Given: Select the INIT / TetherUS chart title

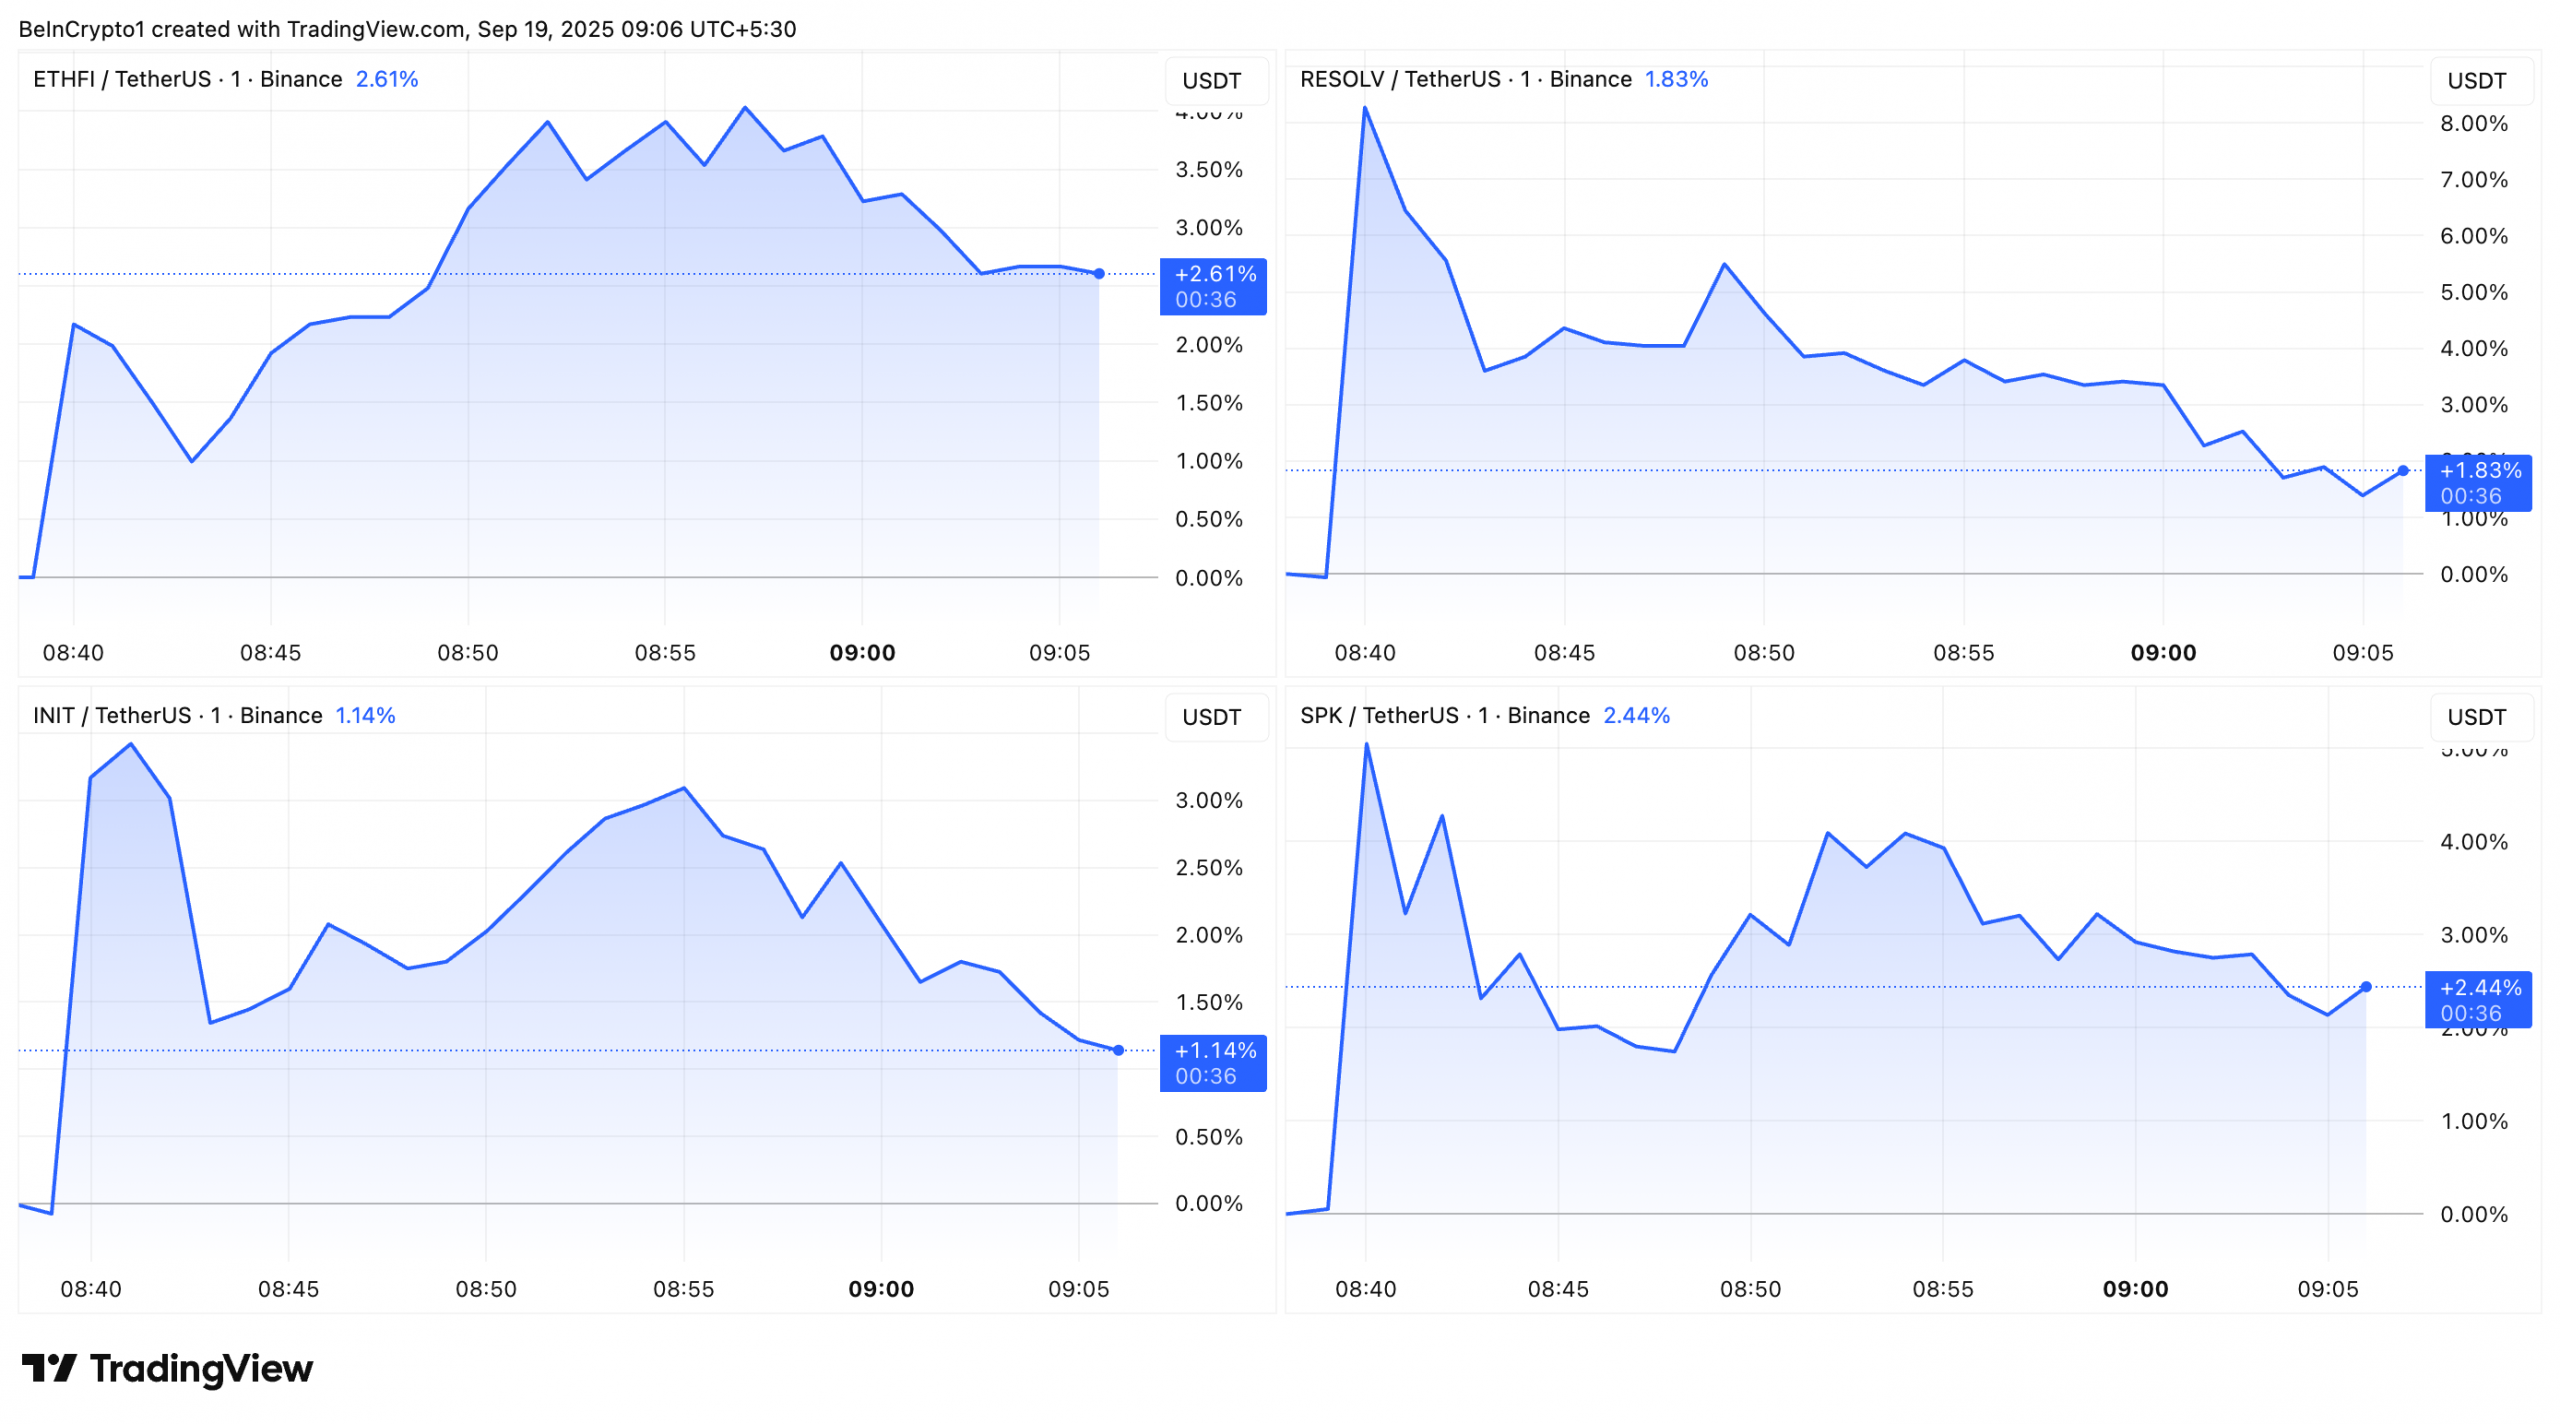Looking at the screenshot, I should tap(177, 715).
